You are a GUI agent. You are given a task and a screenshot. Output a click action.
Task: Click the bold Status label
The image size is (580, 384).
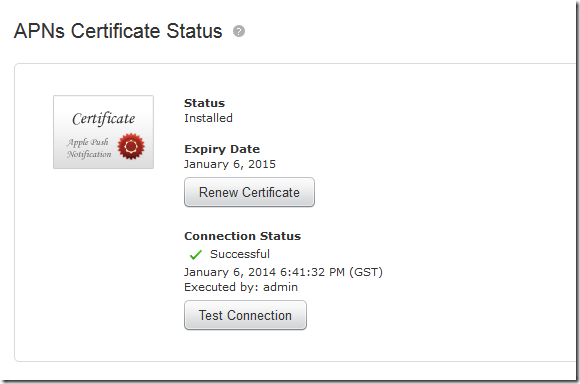point(205,103)
